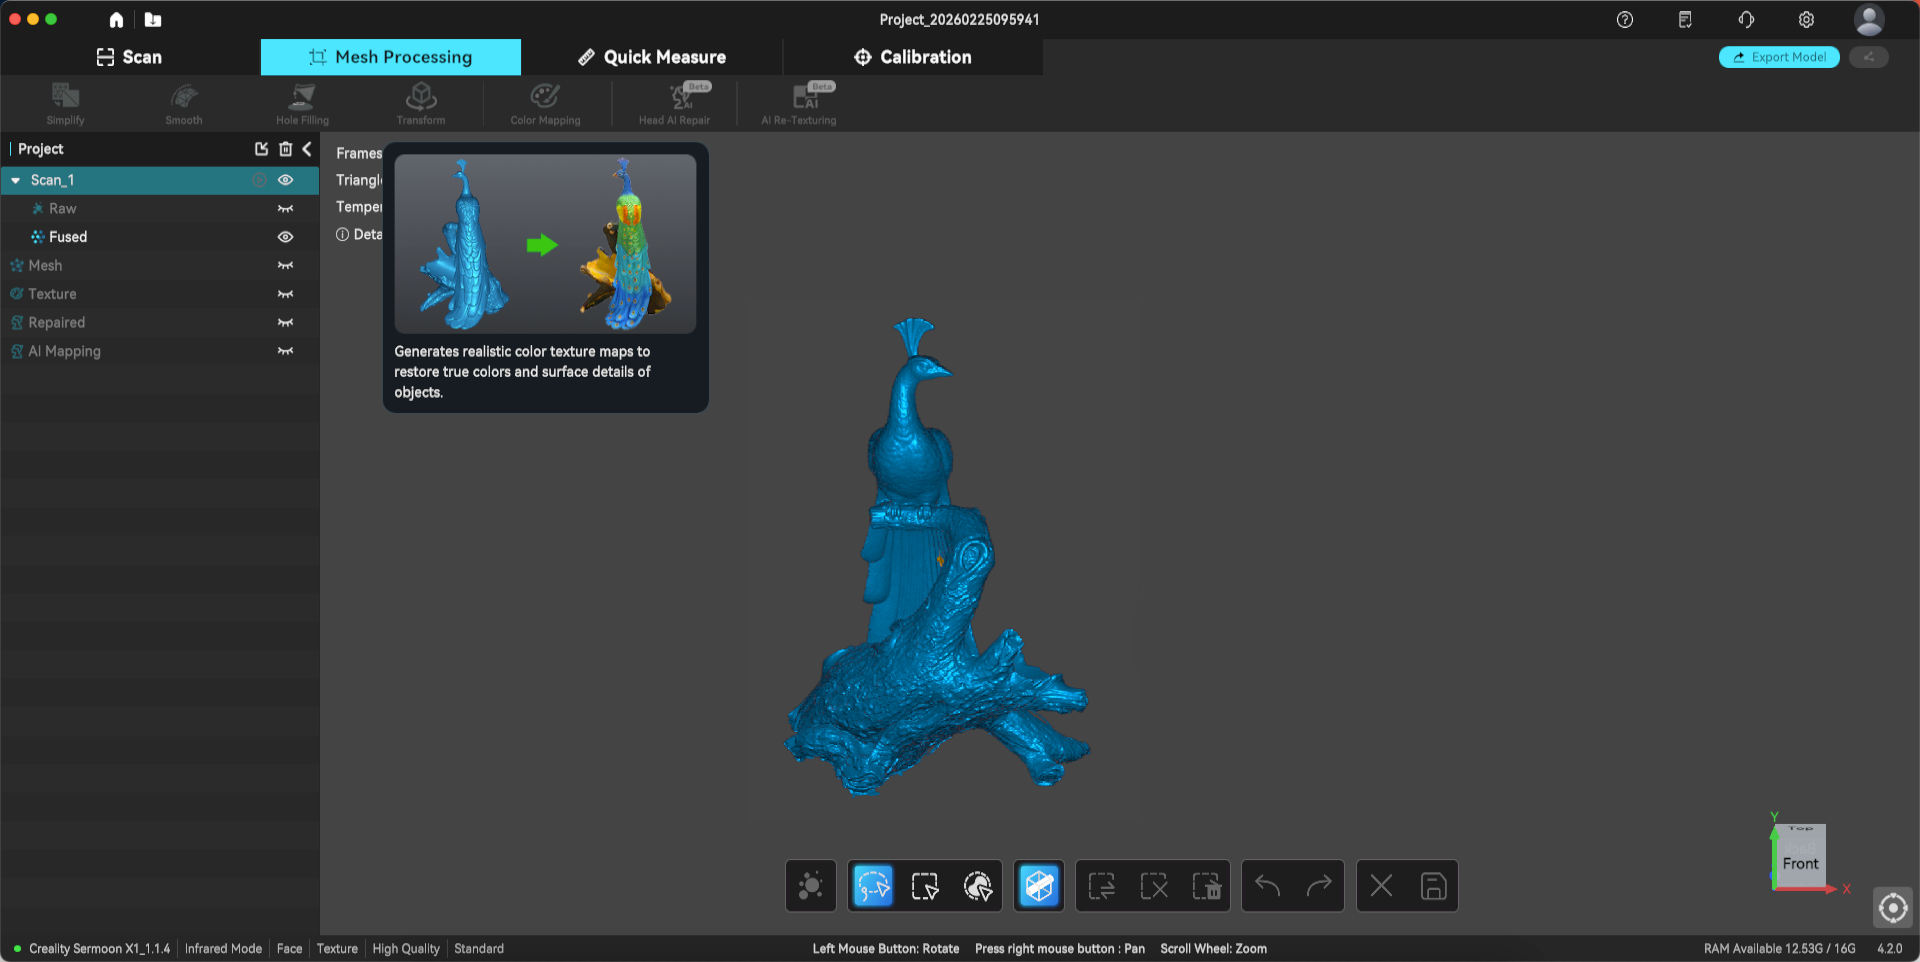Click the Hole Filling tool icon
This screenshot has height=962, width=1920.
[302, 103]
